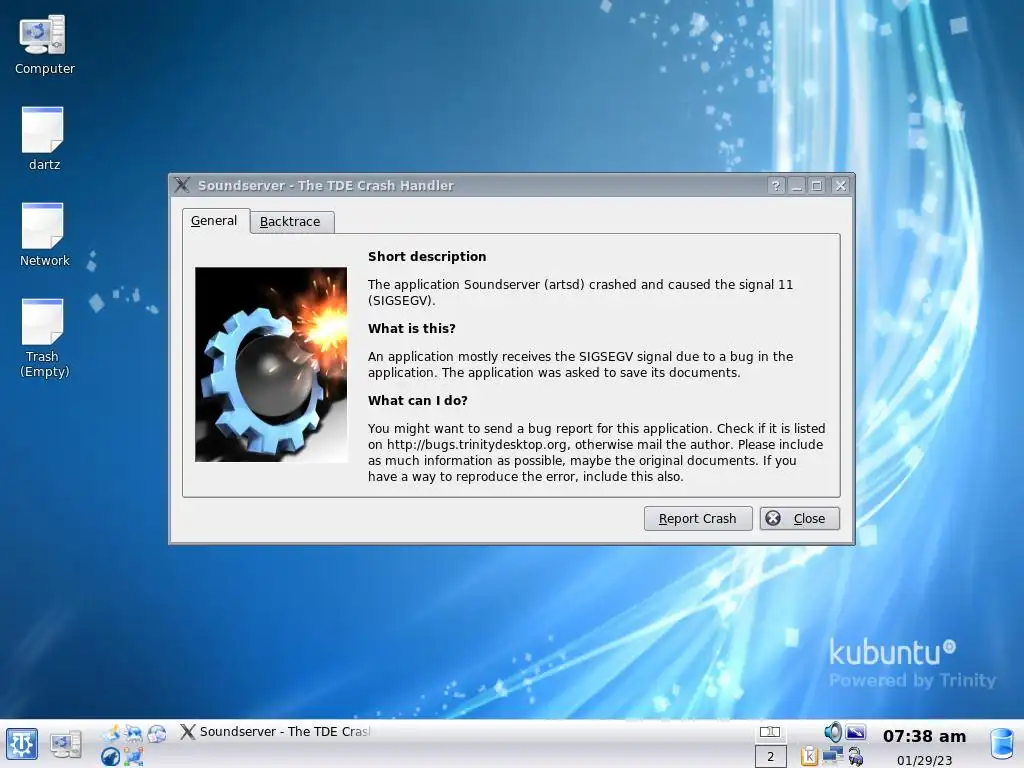This screenshot has height=768, width=1024.
Task: Click the crash handler help question button
Action: click(775, 185)
